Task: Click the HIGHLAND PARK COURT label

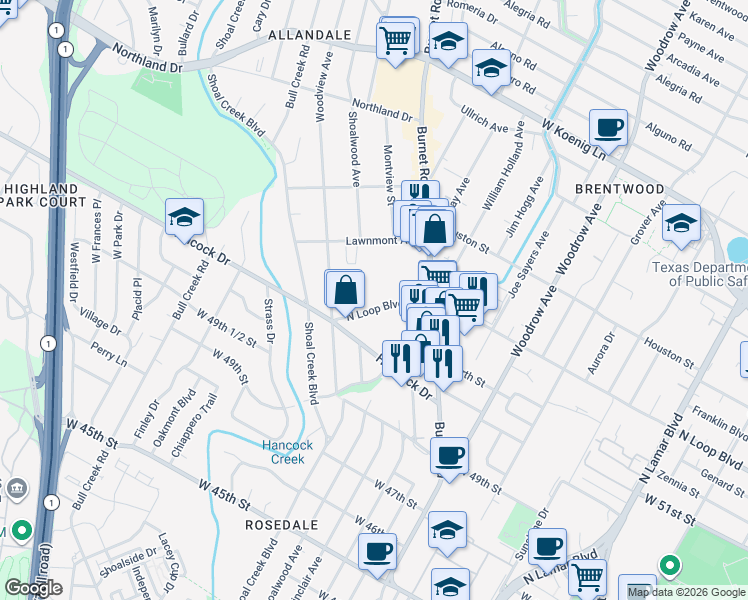Action: (43, 196)
